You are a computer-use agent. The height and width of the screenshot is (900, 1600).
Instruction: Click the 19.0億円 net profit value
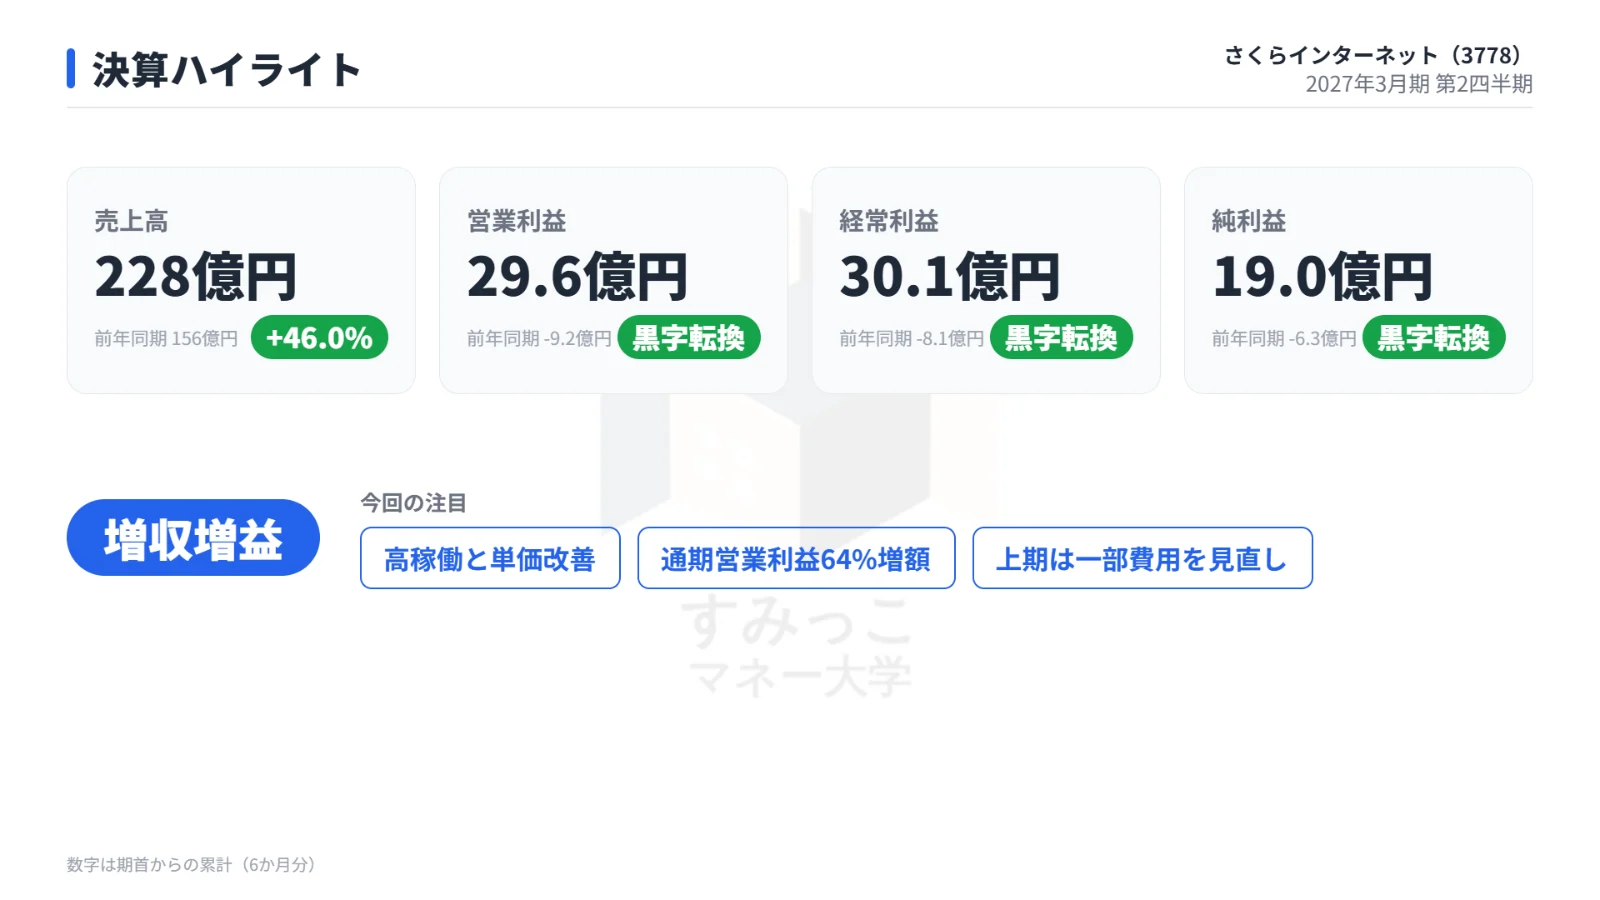click(x=1322, y=277)
